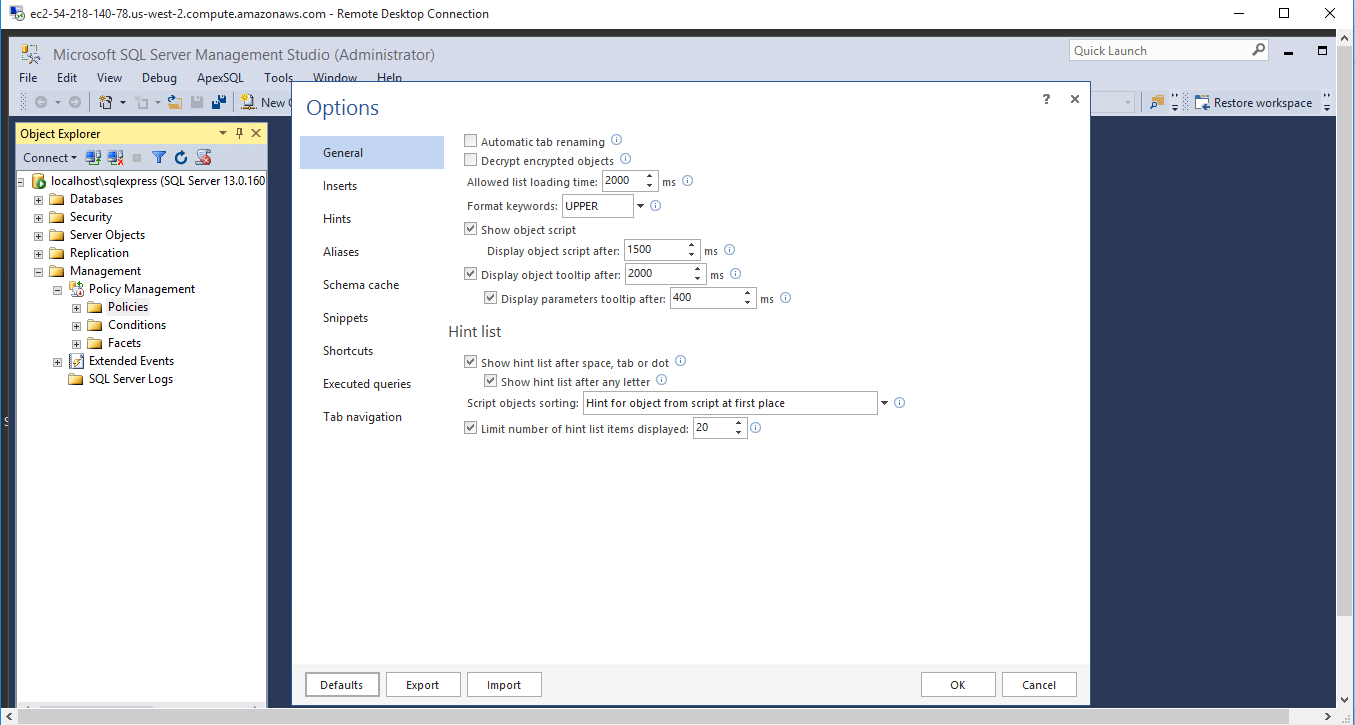1355x725 pixels.
Task: Pin the Object Explorer panel with pushpin icon
Action: 240,133
